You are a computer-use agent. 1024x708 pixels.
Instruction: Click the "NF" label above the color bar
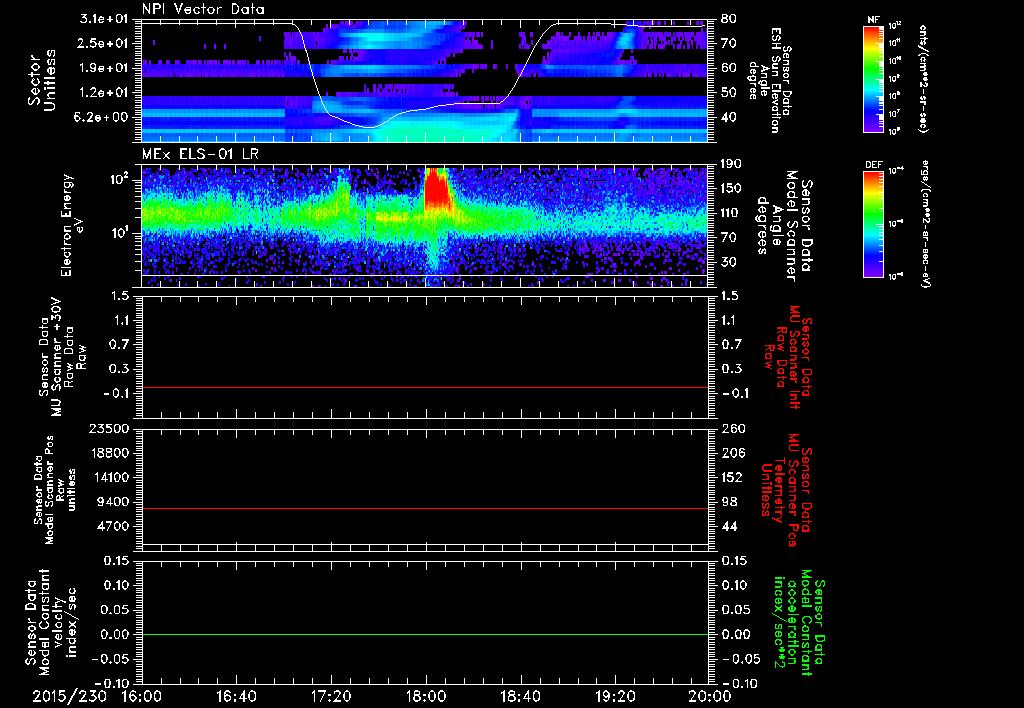874,20
